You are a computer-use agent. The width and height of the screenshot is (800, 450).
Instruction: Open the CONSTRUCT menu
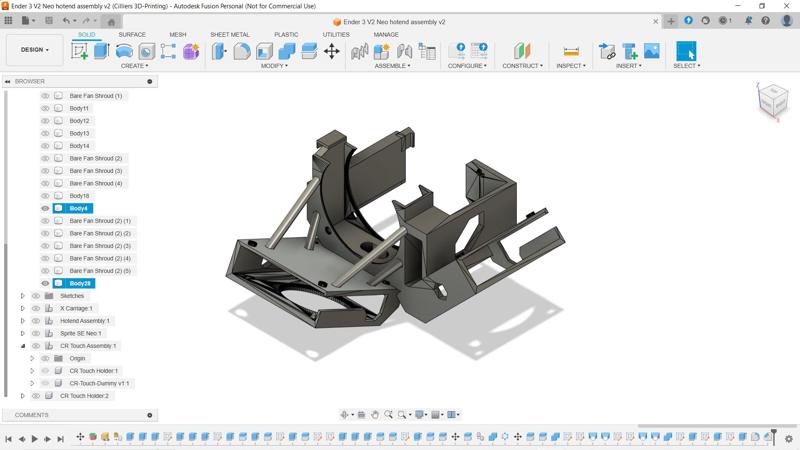click(522, 66)
